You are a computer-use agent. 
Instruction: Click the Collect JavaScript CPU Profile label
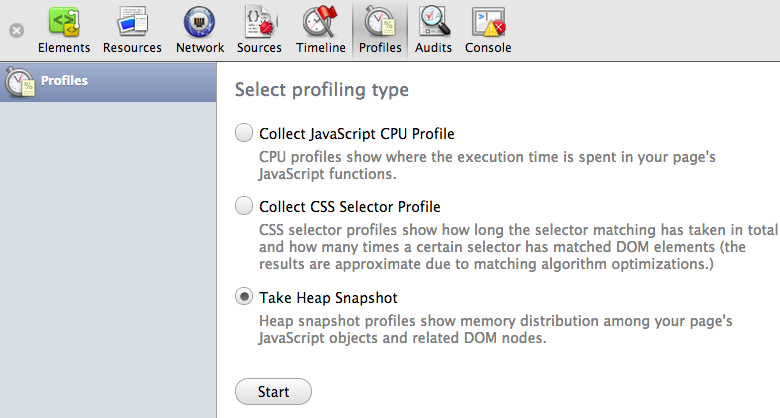[x=357, y=134]
